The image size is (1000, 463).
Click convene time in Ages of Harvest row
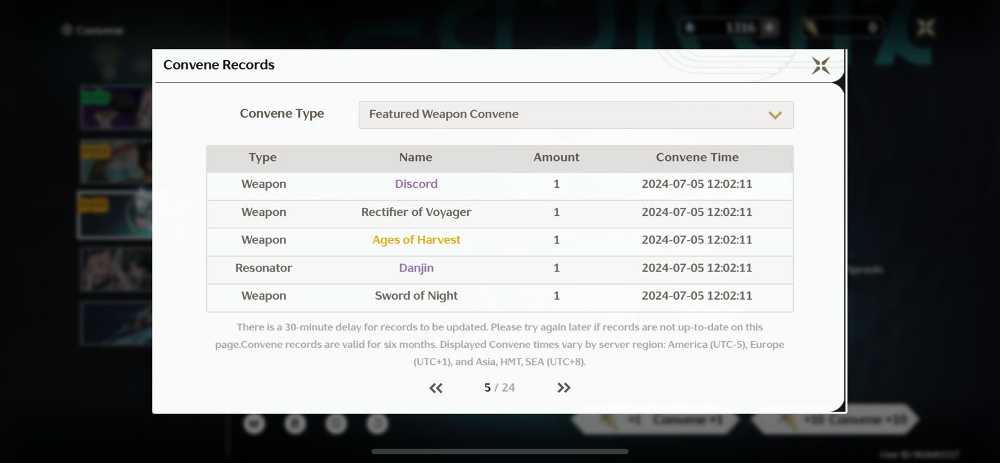697,240
